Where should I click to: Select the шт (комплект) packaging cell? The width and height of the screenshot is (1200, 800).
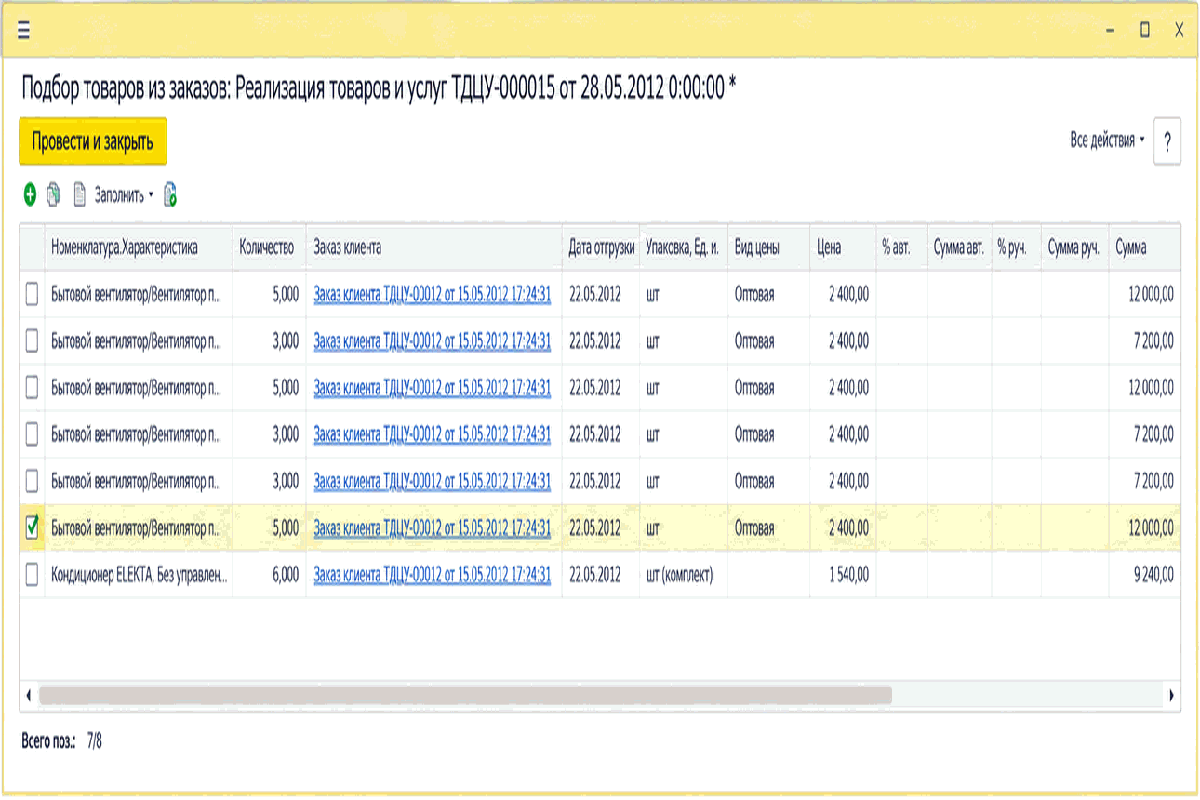(684, 575)
